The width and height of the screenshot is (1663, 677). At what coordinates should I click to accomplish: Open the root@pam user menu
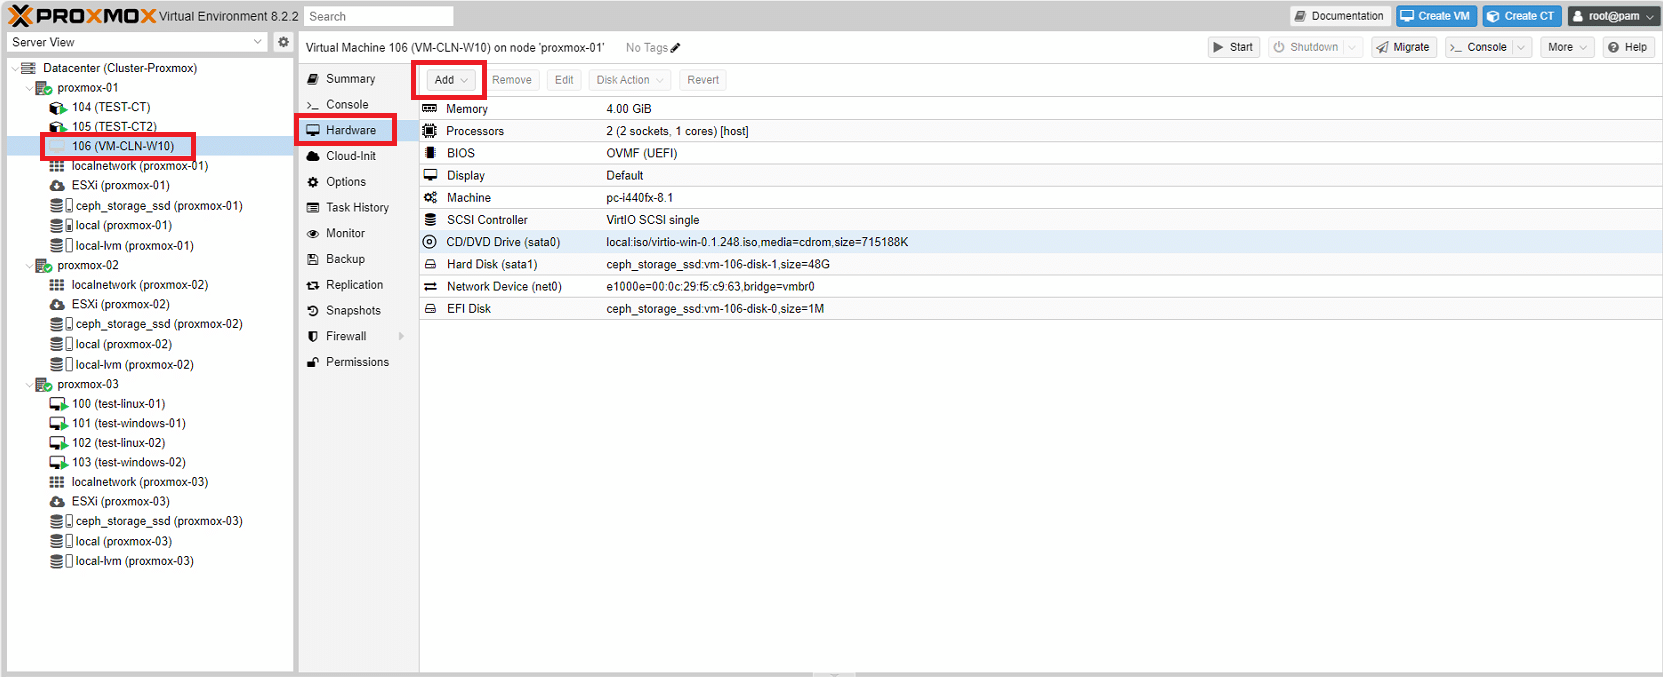1611,16
